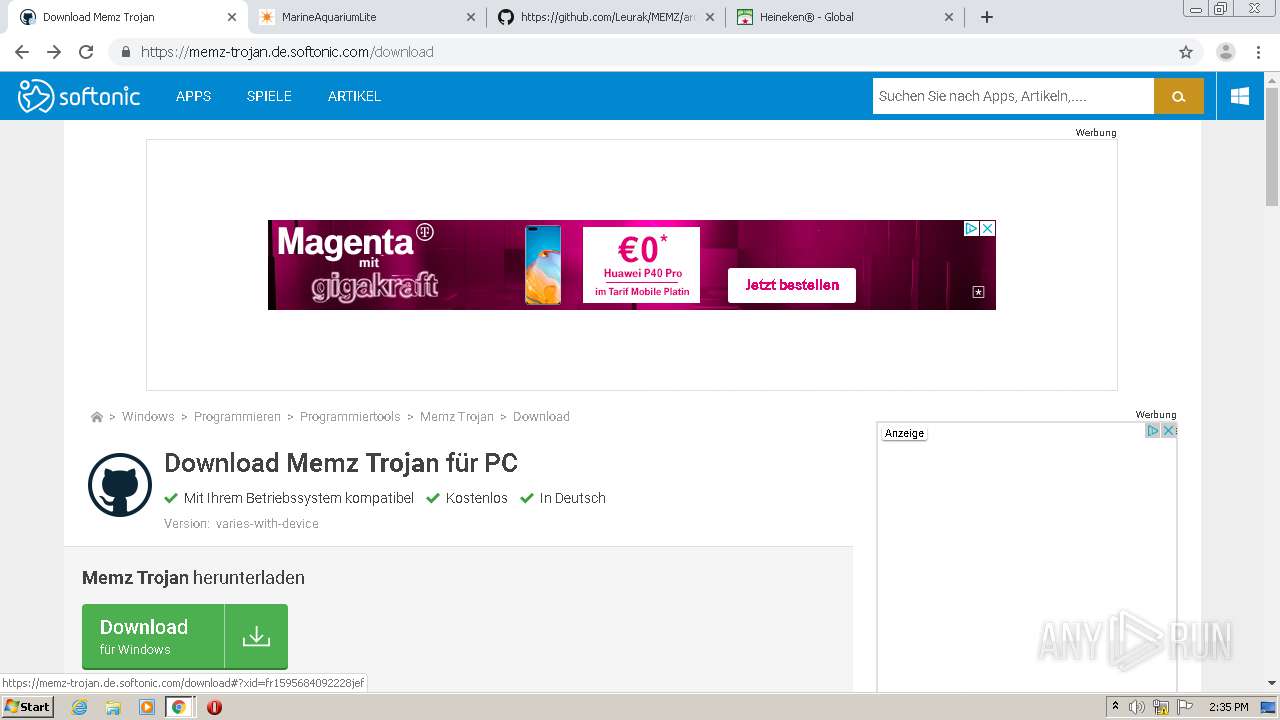Image resolution: width=1280 pixels, height=720 pixels.
Task: Open the Chrome profile avatar
Action: pos(1226,52)
